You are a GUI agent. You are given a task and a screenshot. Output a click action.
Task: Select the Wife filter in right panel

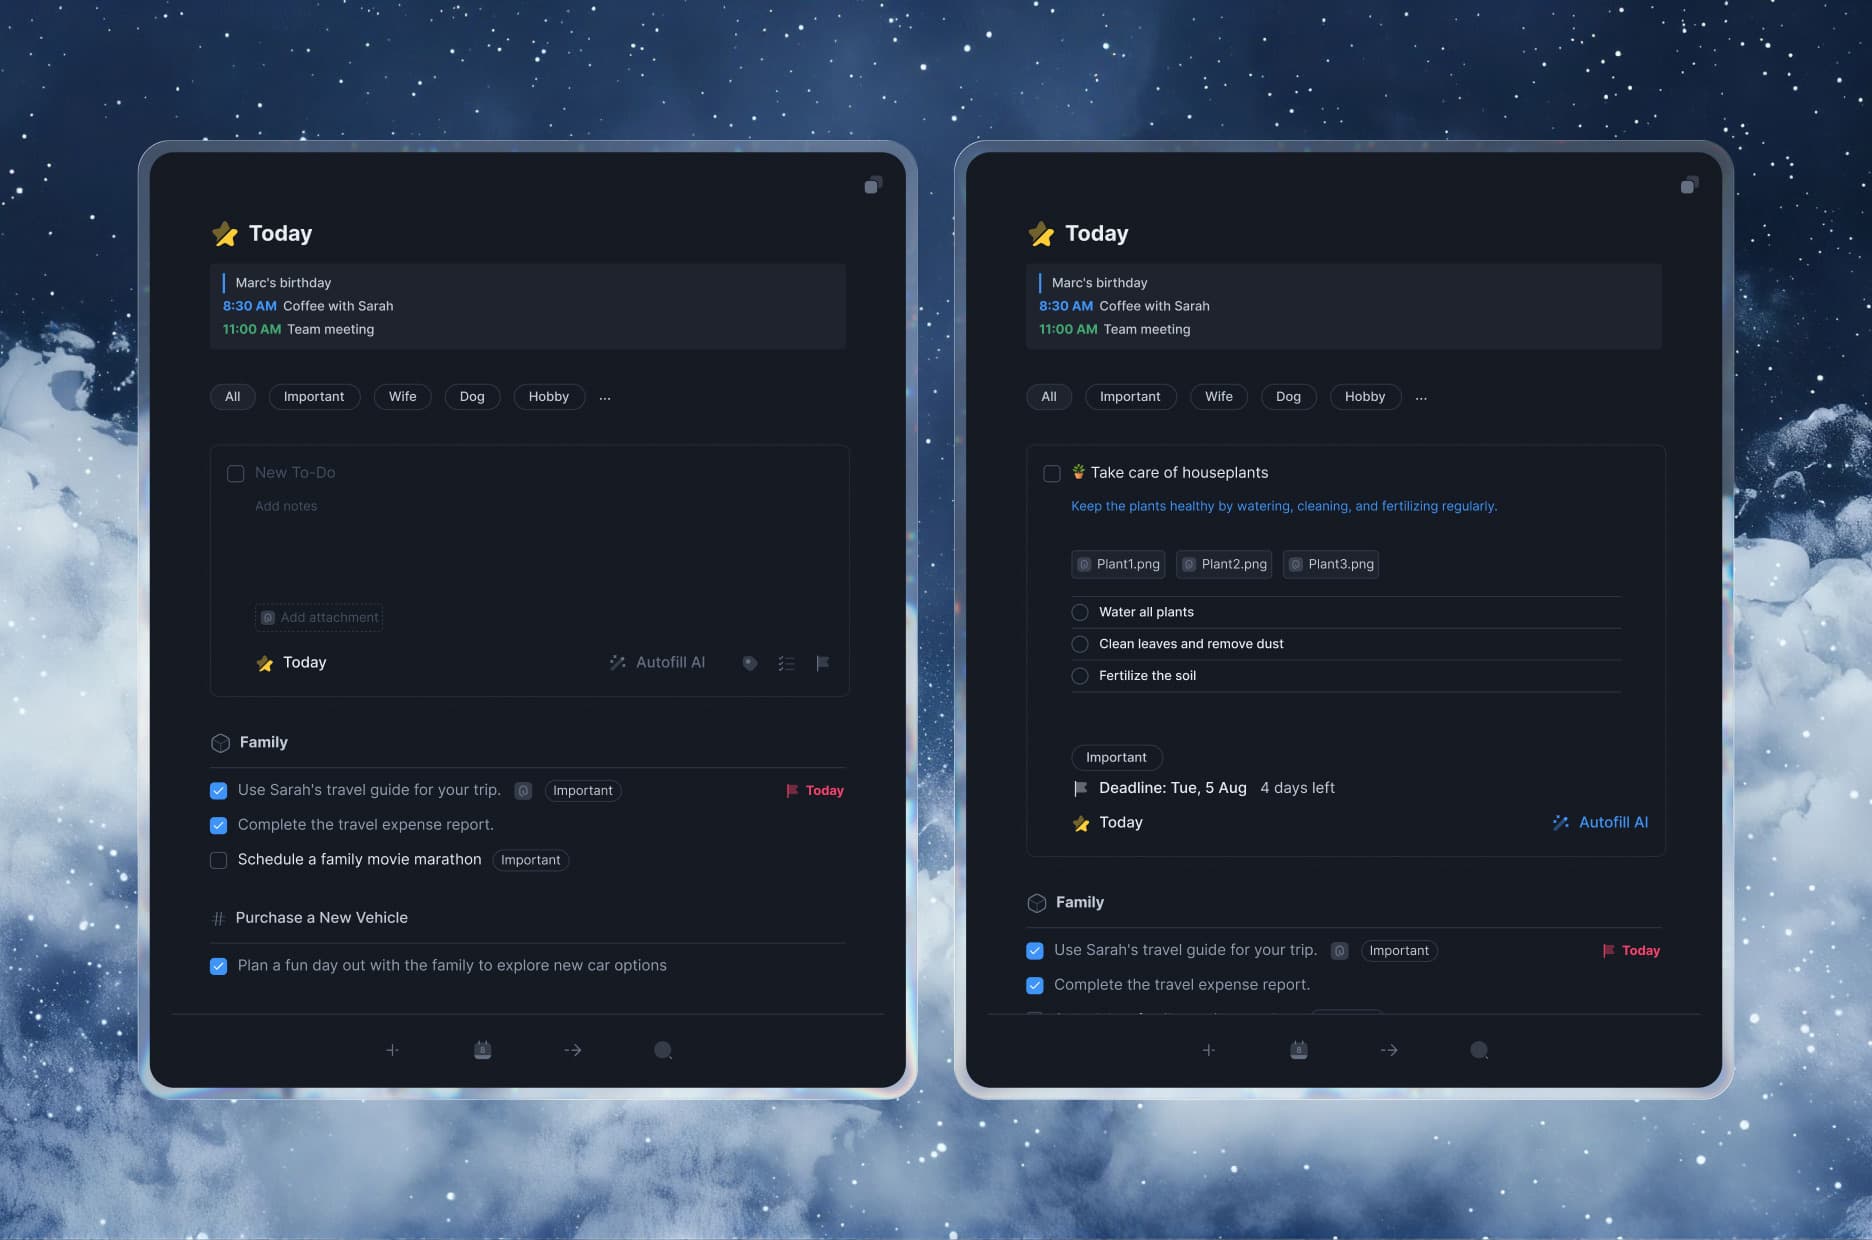(x=1219, y=397)
